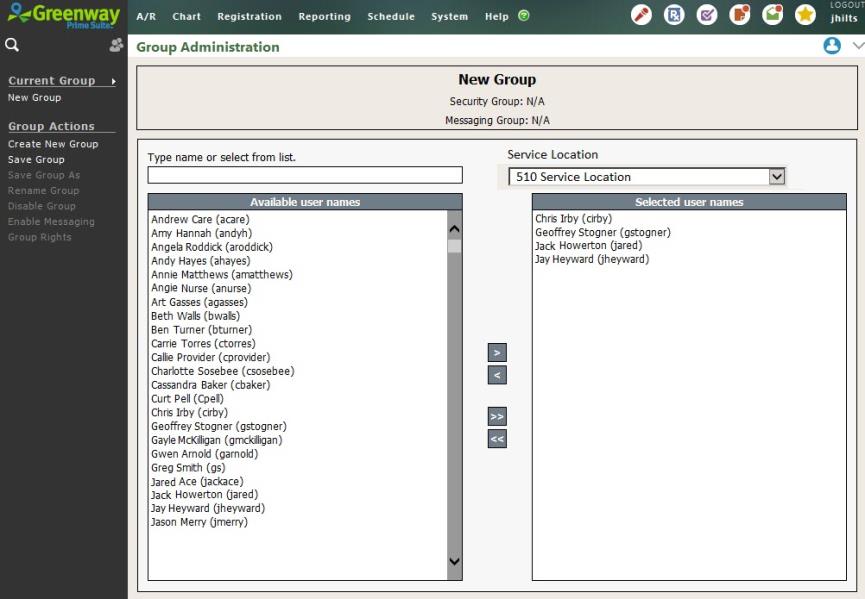Open the Rx prescription icon

pyautogui.click(x=675, y=15)
